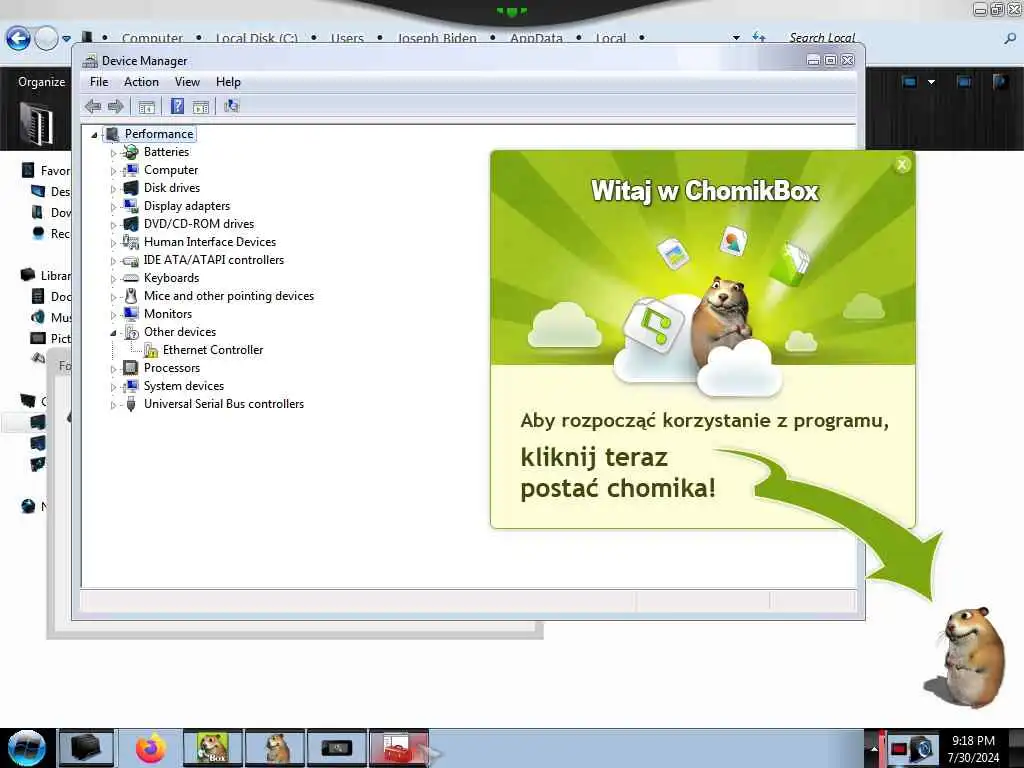The width and height of the screenshot is (1024, 768).
Task: Select the Computer tree label
Action: point(170,170)
